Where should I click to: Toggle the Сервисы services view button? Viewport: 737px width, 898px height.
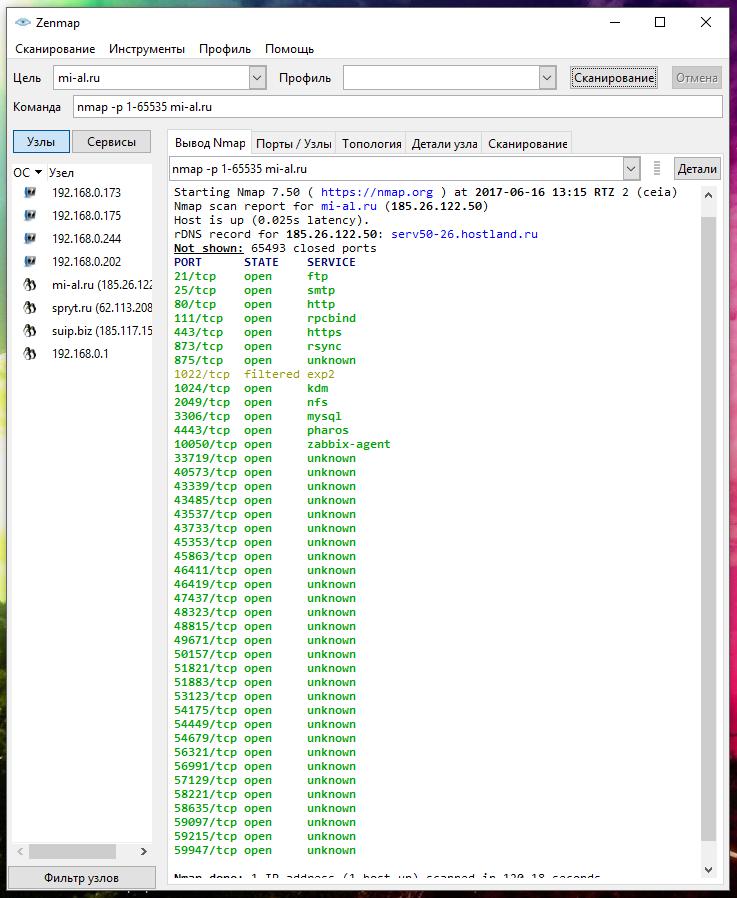click(x=112, y=142)
